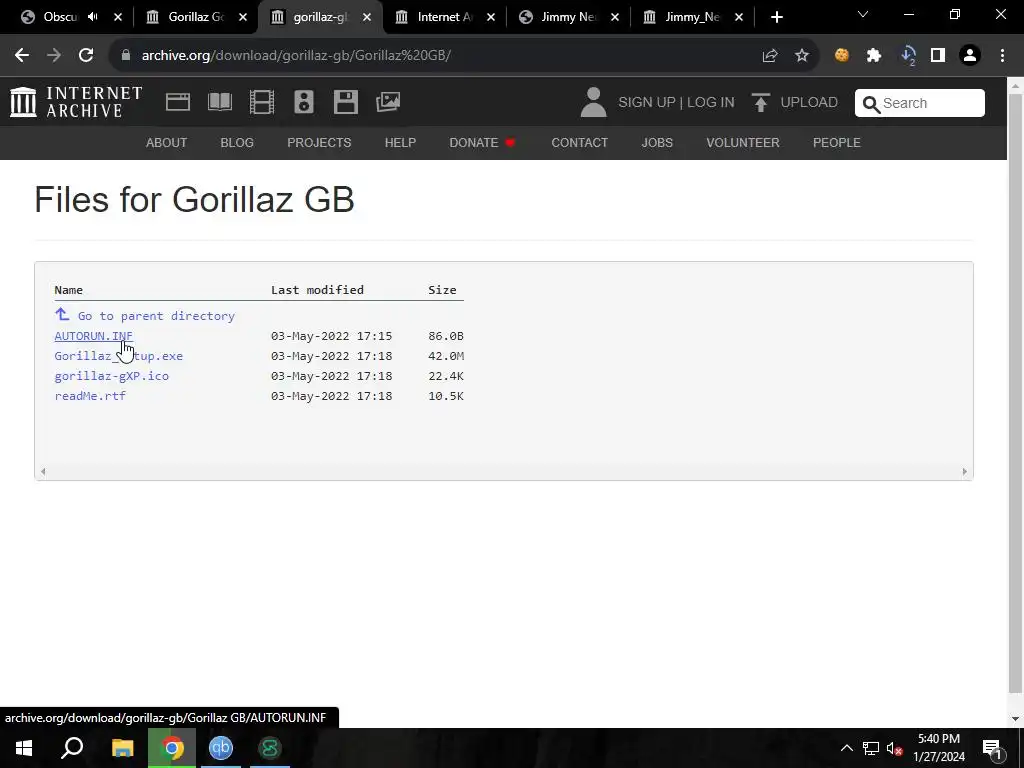
Task: Open the Software floppy-disk icon
Action: coord(345,102)
